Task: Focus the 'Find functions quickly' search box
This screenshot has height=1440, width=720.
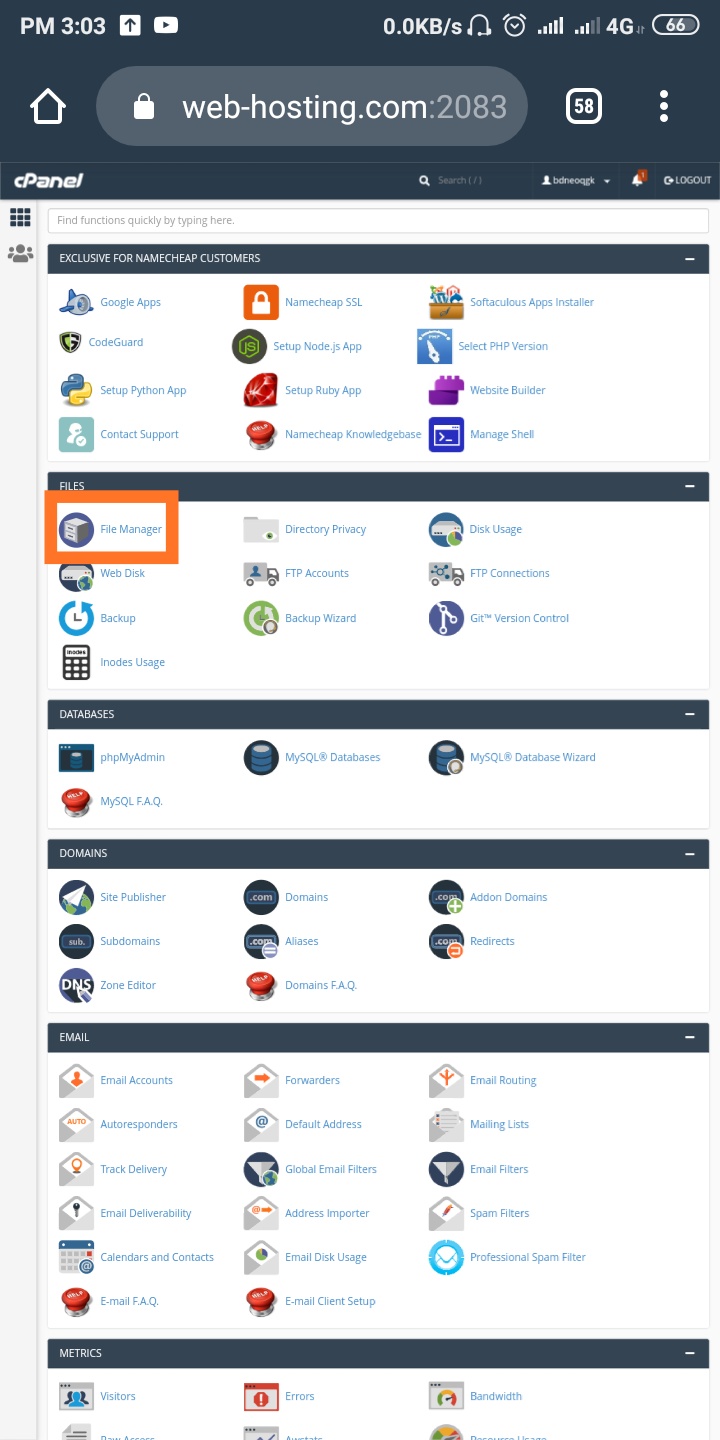Action: [378, 220]
